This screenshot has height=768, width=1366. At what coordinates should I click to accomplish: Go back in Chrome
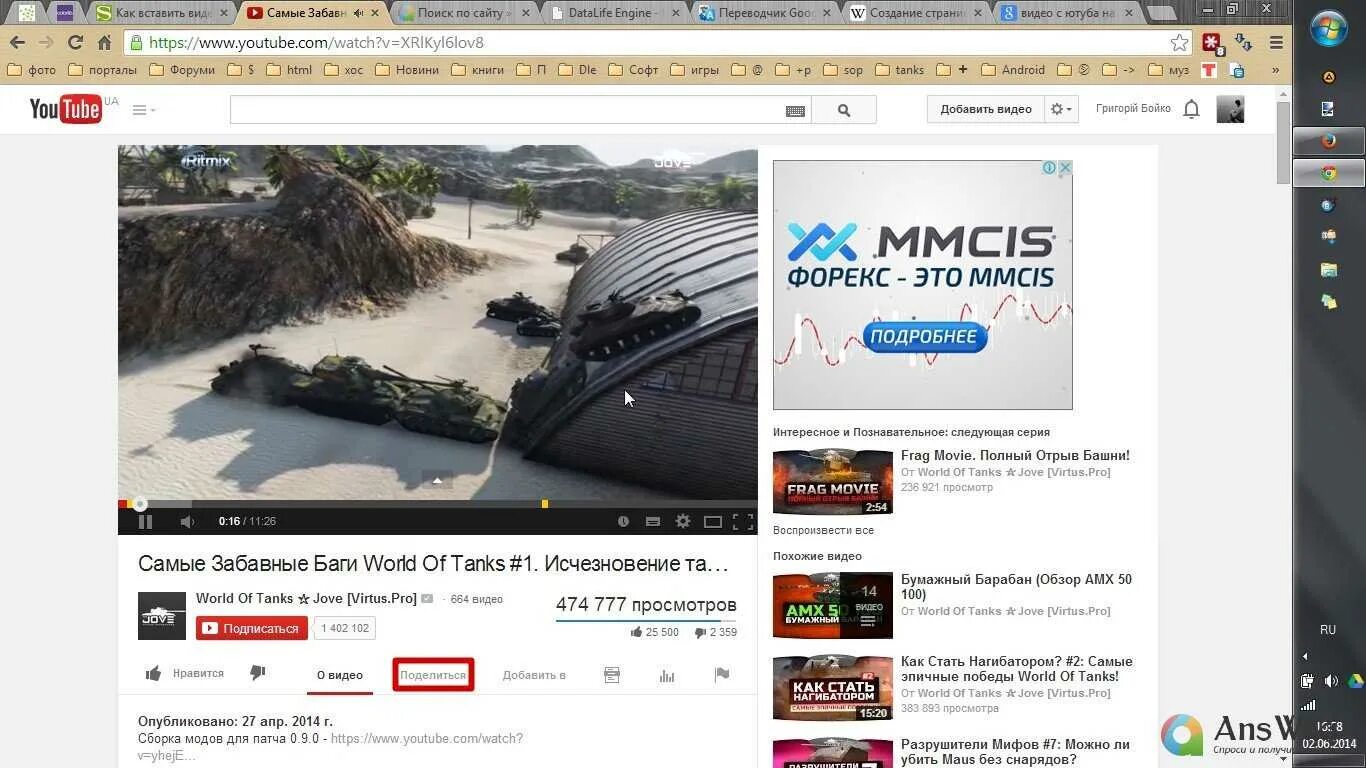[17, 43]
